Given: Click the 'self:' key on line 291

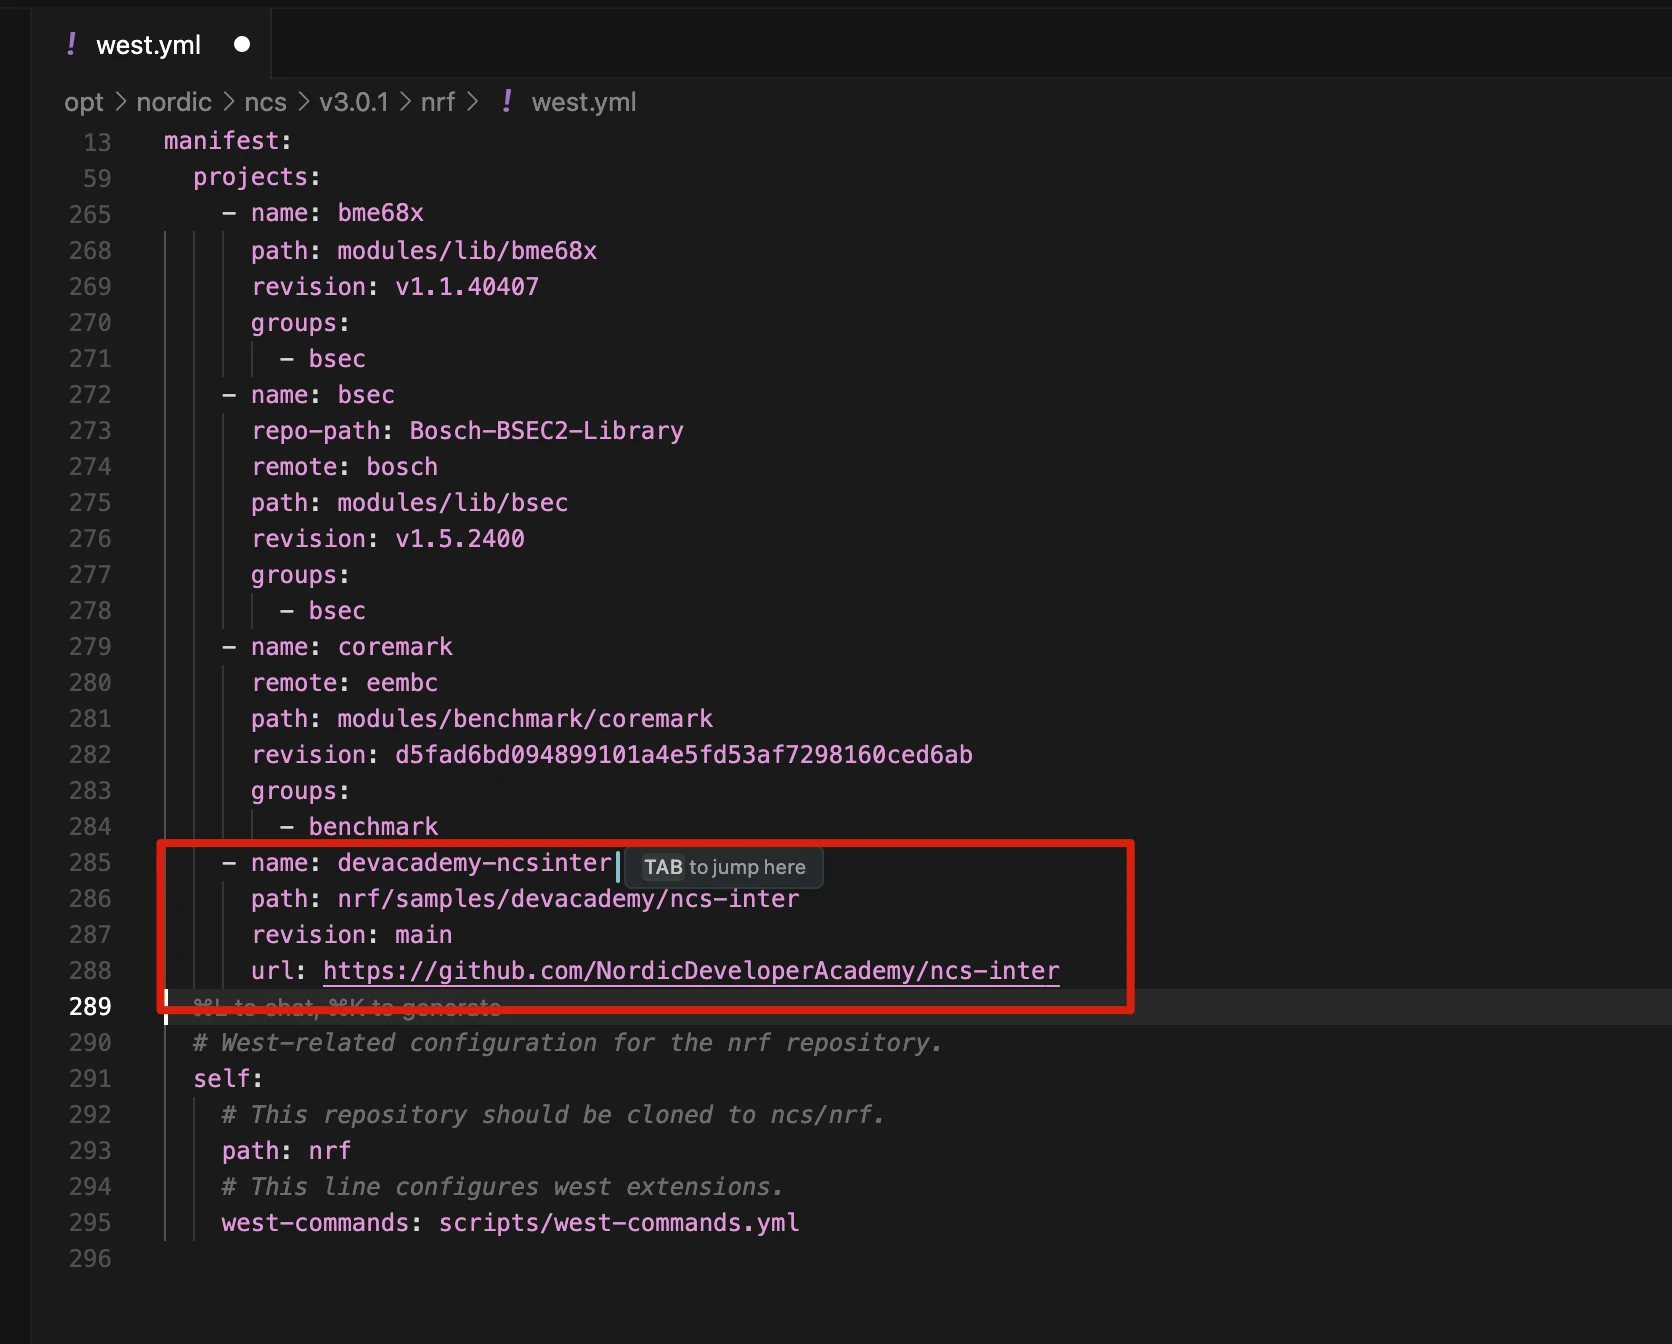Looking at the screenshot, I should [227, 1079].
